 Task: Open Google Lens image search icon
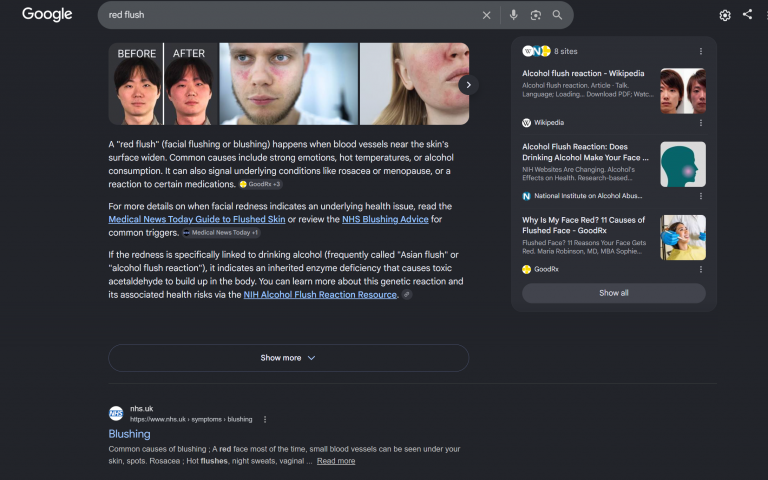tap(535, 15)
